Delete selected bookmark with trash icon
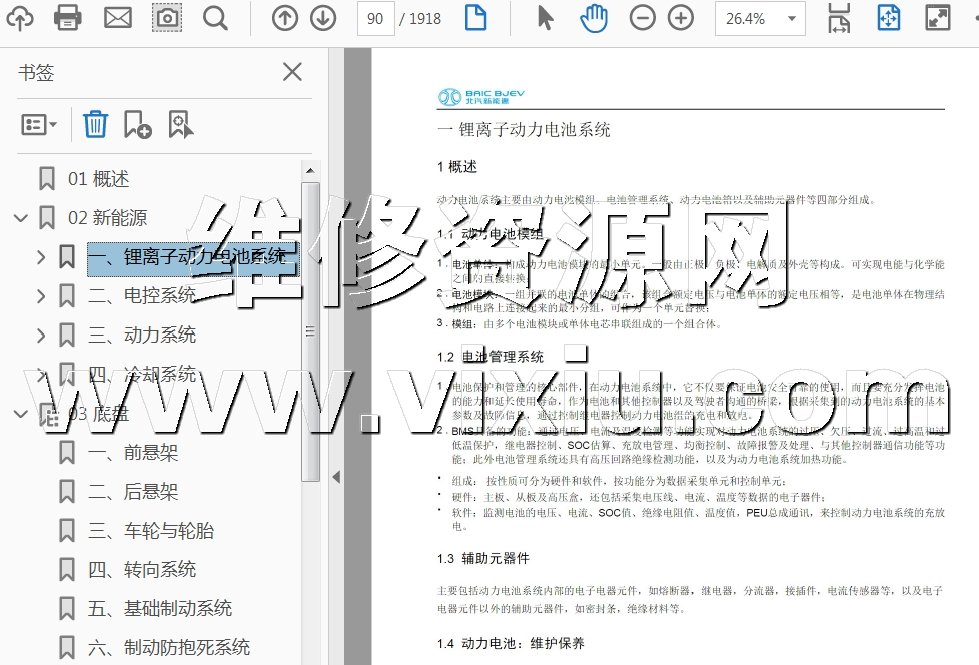 tap(95, 124)
